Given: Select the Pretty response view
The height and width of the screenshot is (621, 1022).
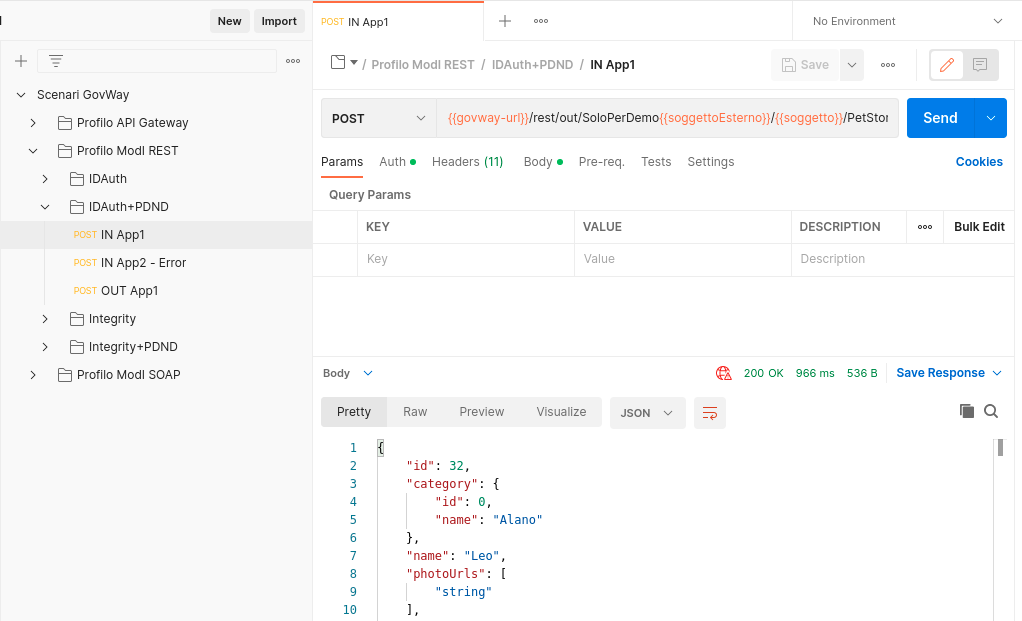Looking at the screenshot, I should 354,412.
